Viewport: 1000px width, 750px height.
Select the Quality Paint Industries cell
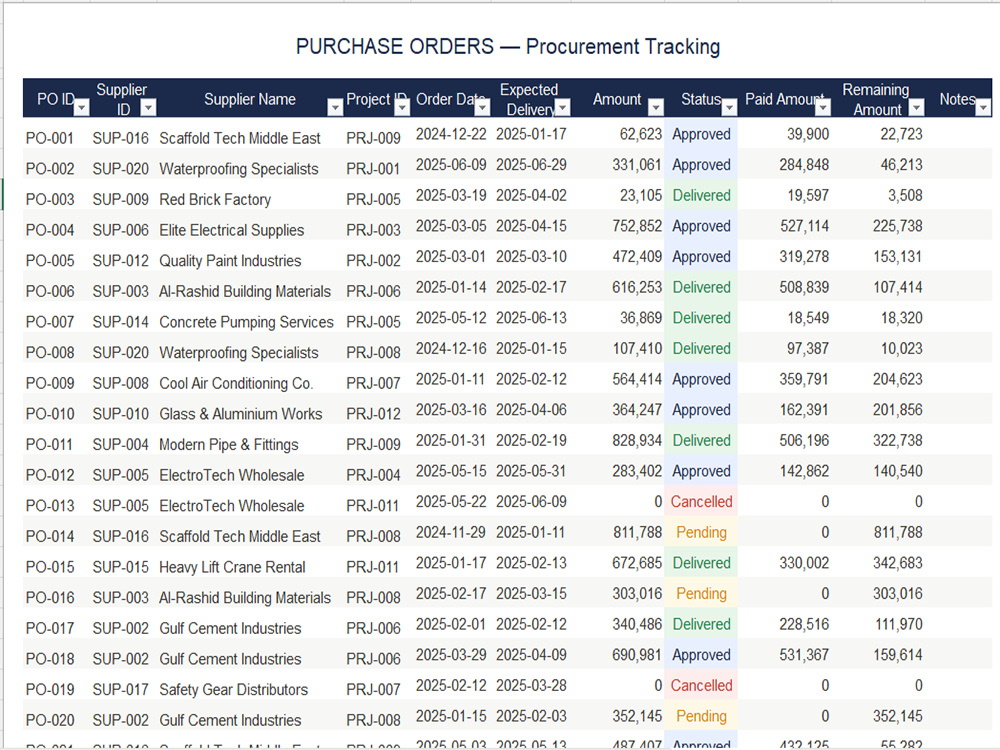(x=230, y=261)
